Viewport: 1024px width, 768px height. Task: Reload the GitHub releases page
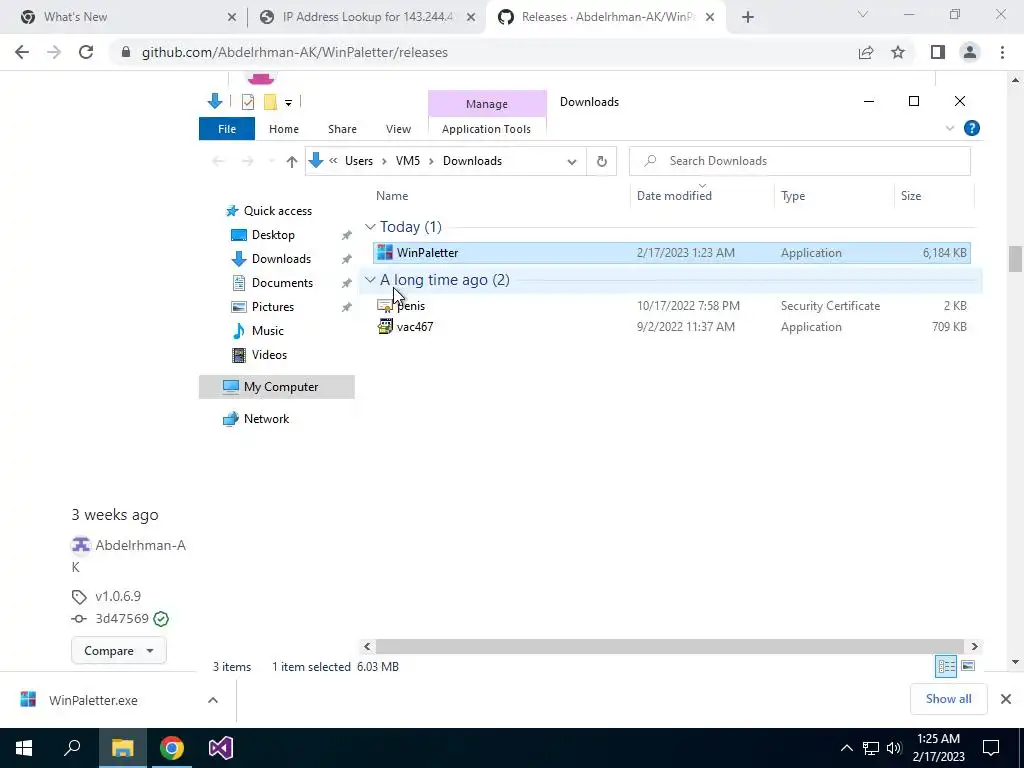(86, 52)
